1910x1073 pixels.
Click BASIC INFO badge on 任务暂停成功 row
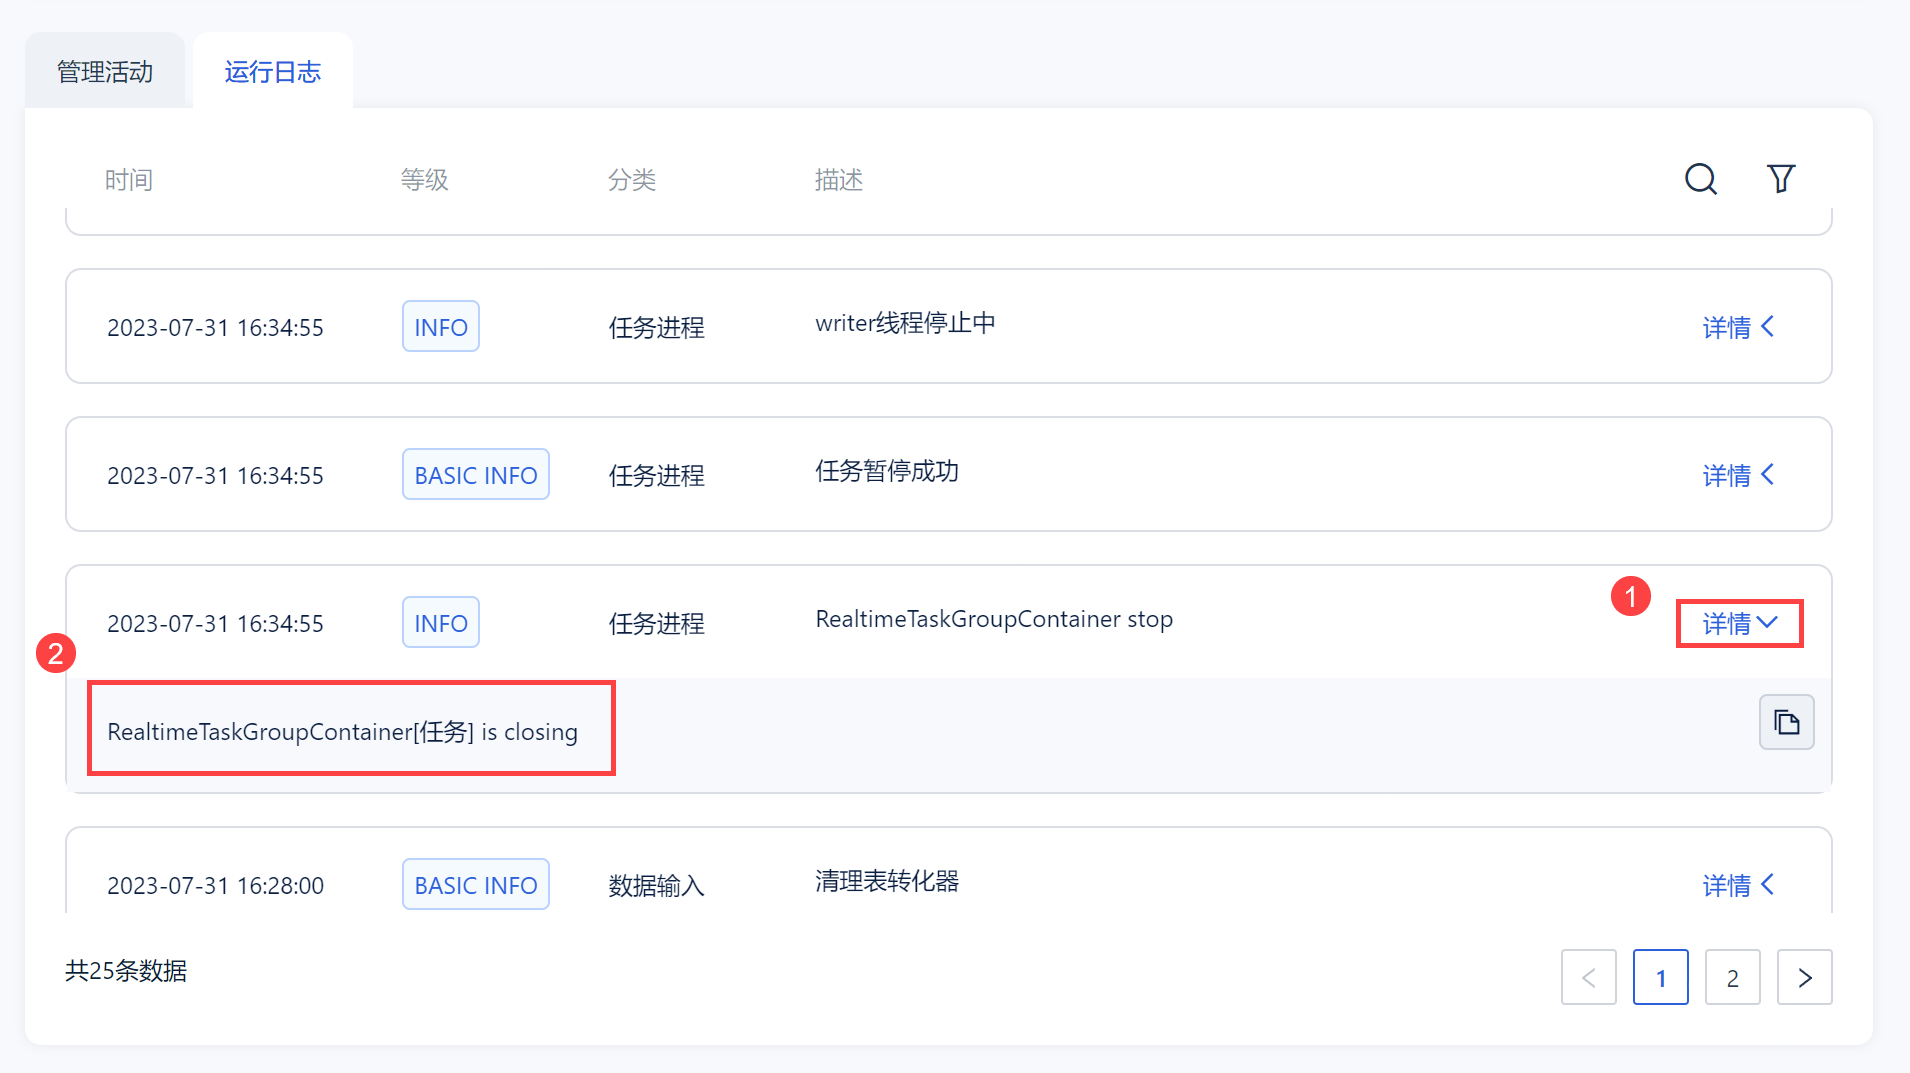coord(475,475)
